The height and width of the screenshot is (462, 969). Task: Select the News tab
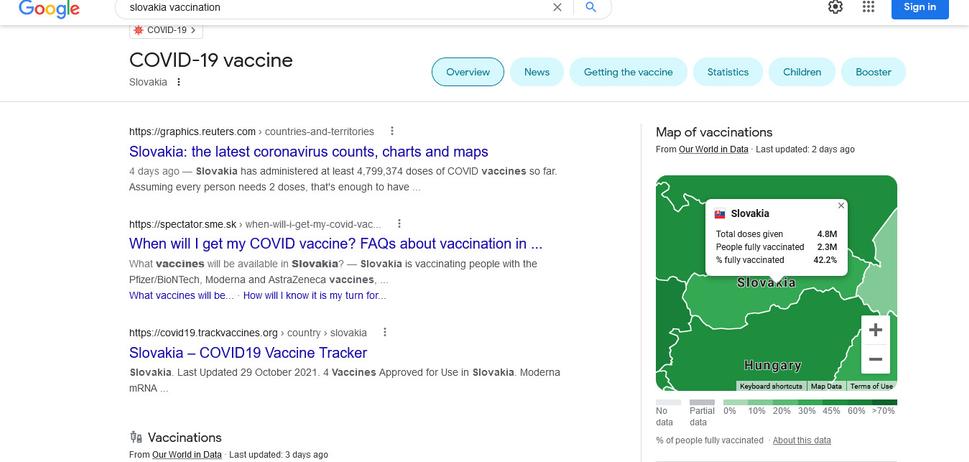(x=536, y=72)
